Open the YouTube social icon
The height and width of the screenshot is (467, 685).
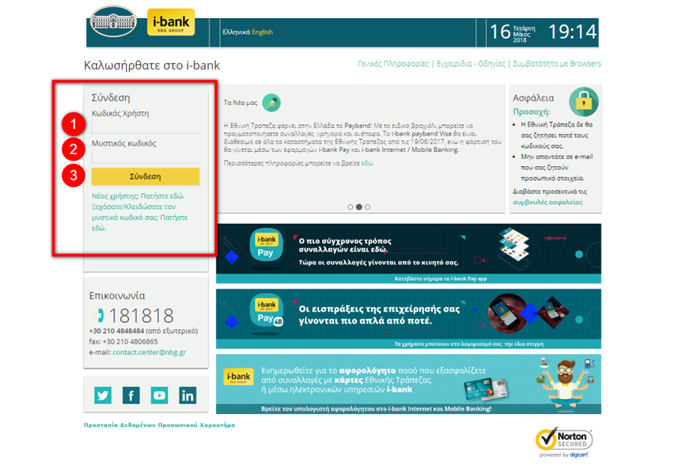160,396
